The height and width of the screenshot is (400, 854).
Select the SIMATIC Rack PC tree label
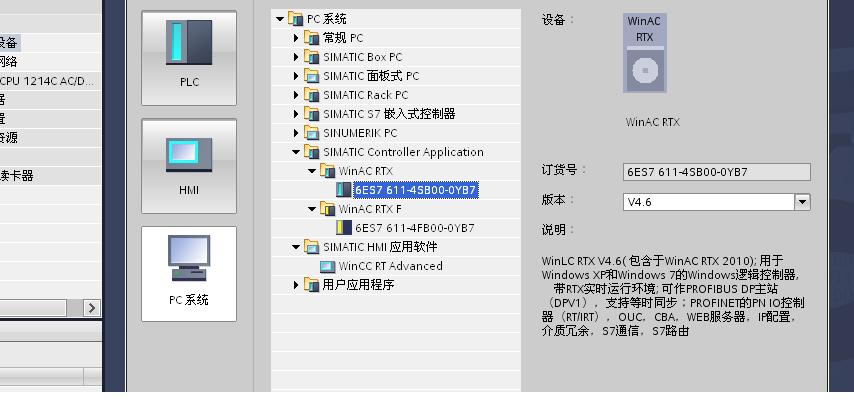[x=365, y=95]
